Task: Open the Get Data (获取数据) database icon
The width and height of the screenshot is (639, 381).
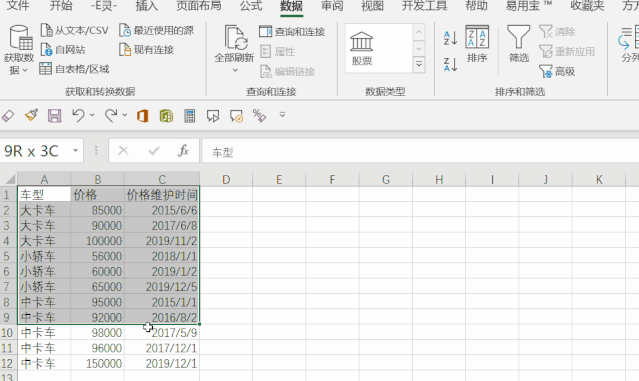Action: [x=20, y=37]
